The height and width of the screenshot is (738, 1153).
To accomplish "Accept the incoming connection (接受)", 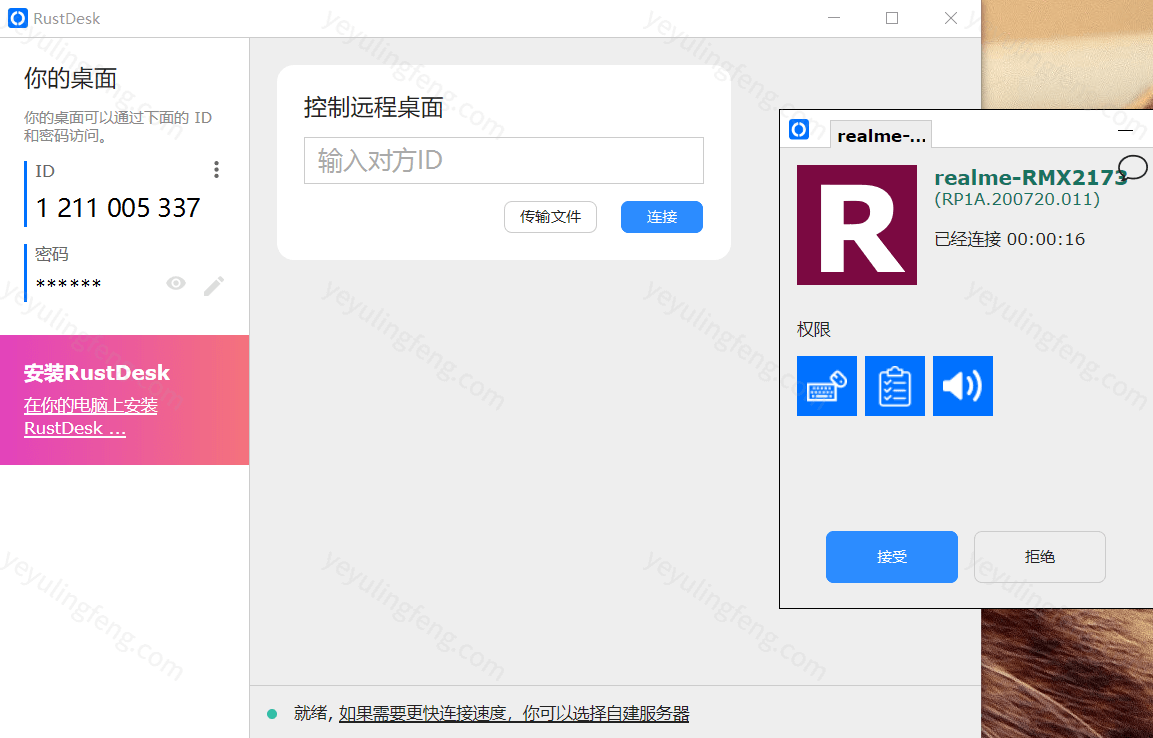I will (x=891, y=556).
